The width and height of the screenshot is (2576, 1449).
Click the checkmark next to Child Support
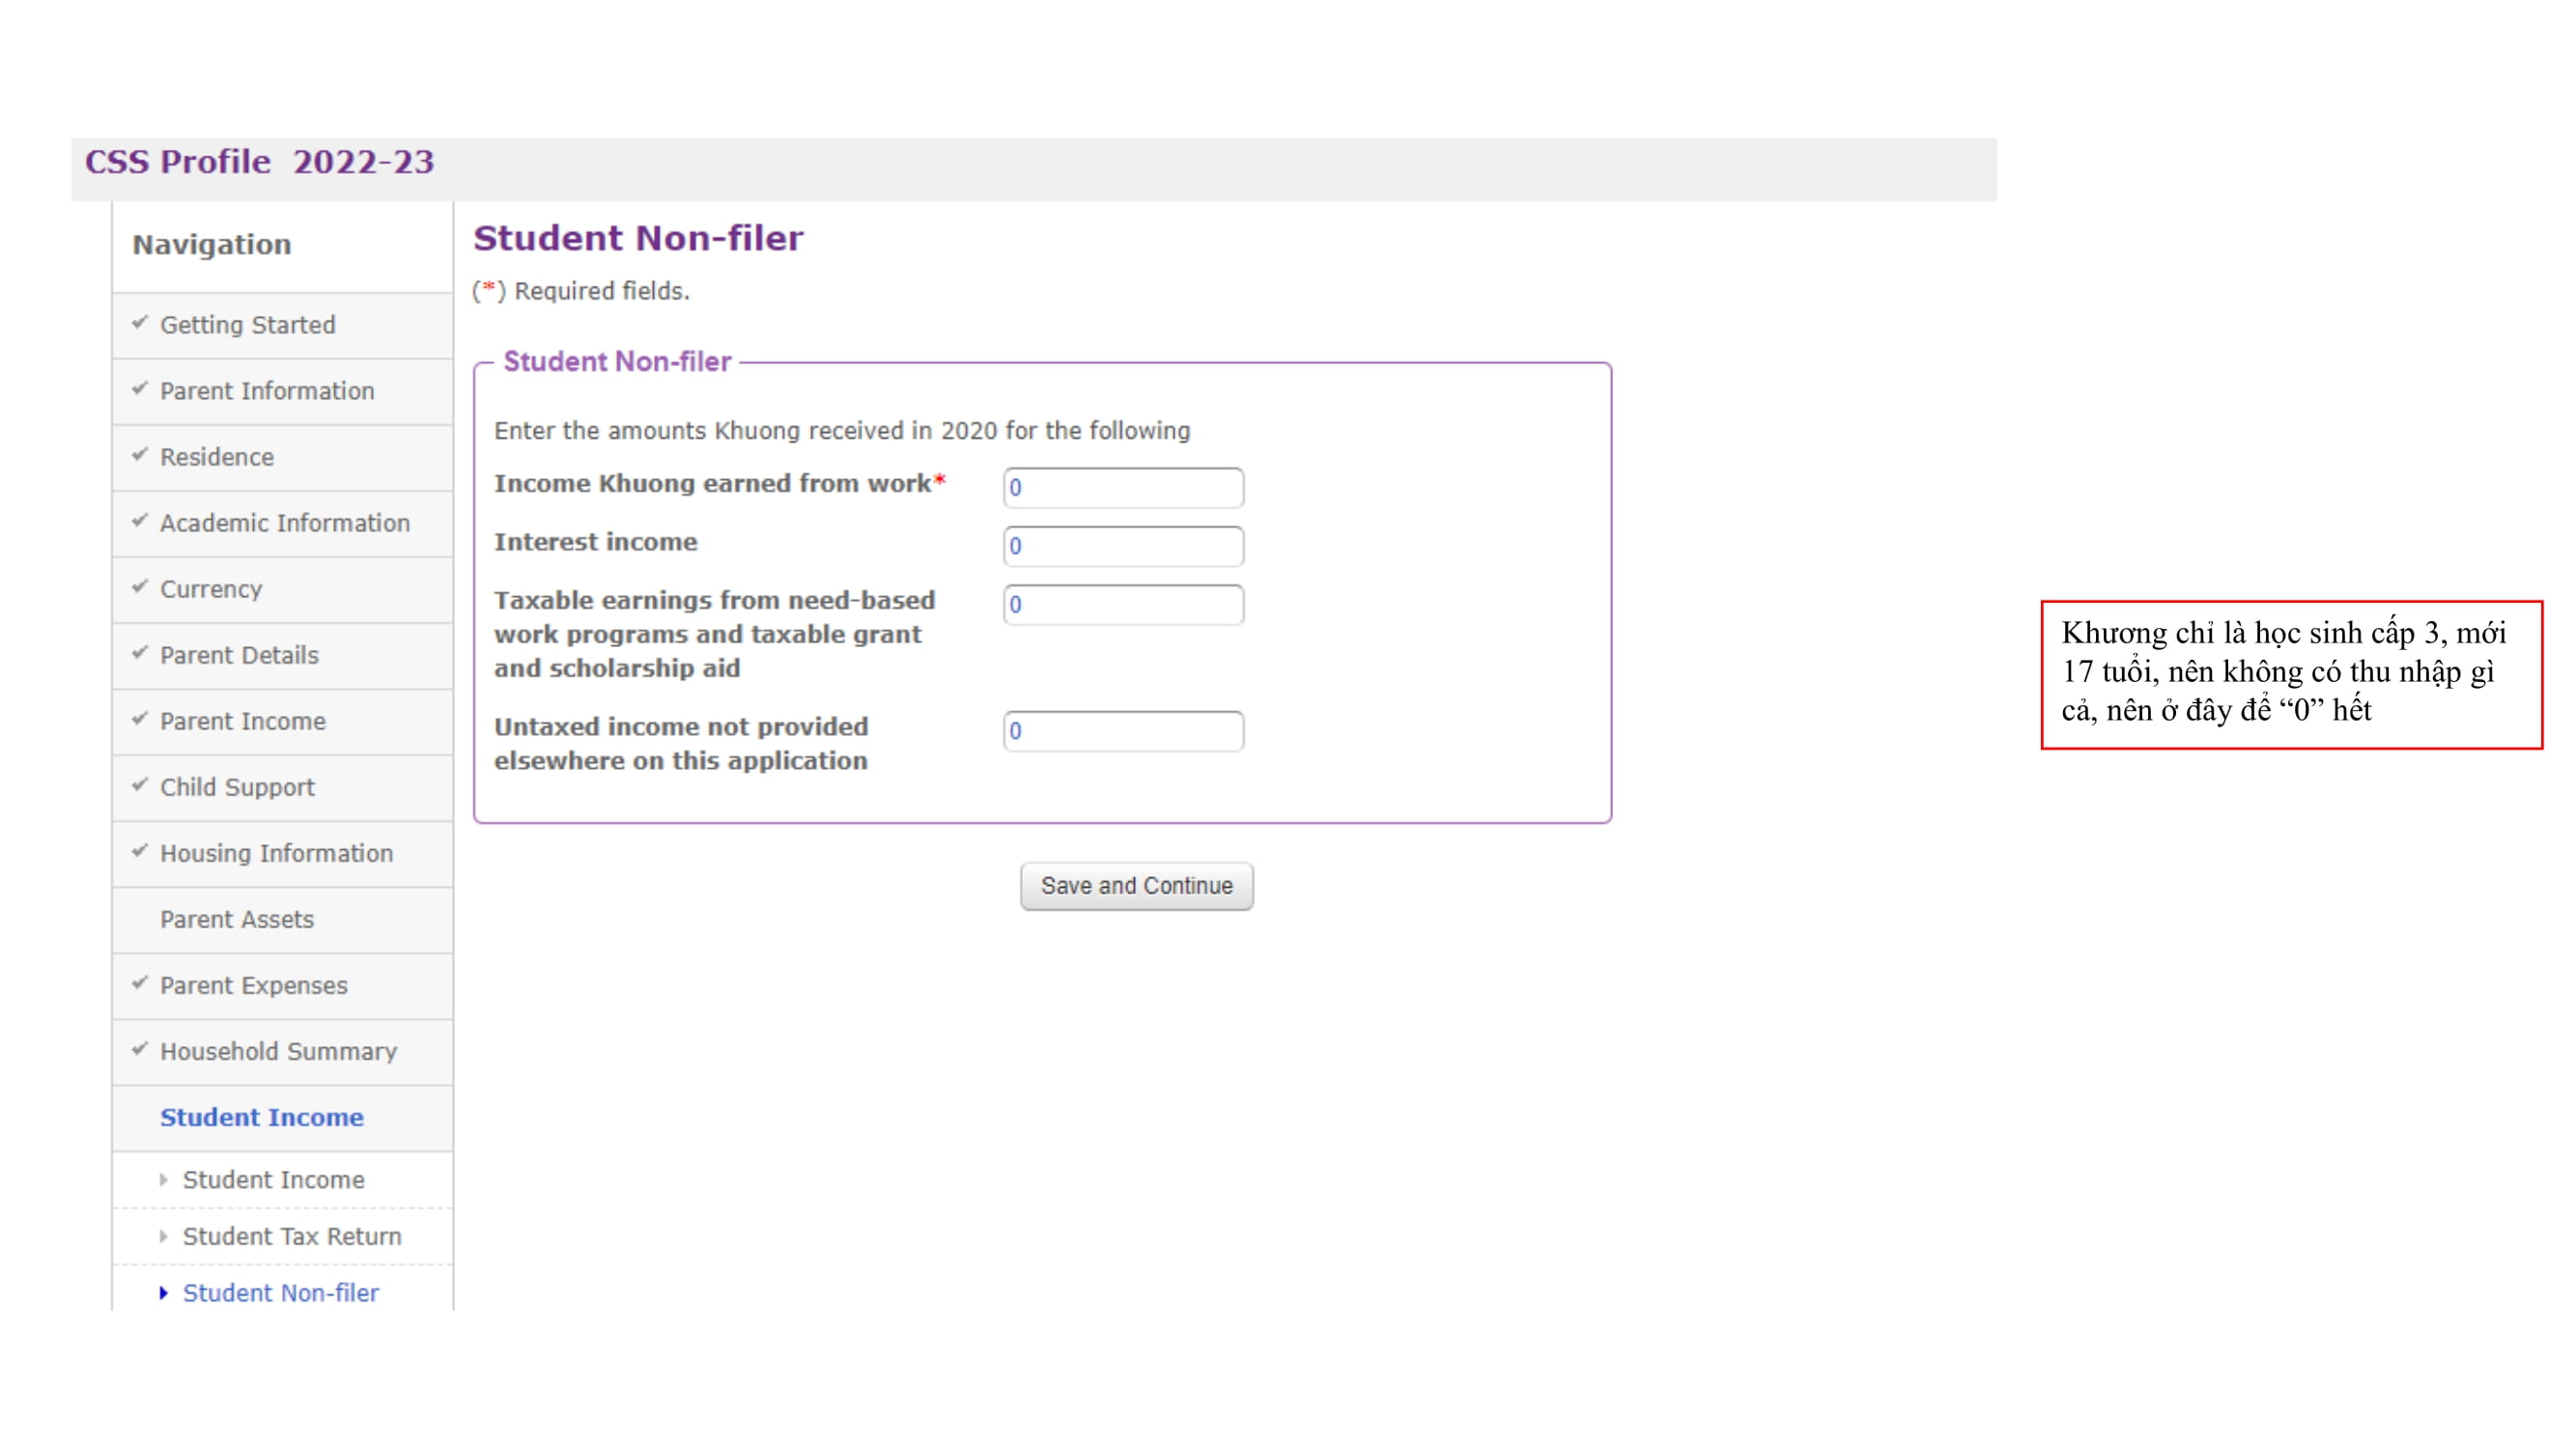(x=140, y=787)
